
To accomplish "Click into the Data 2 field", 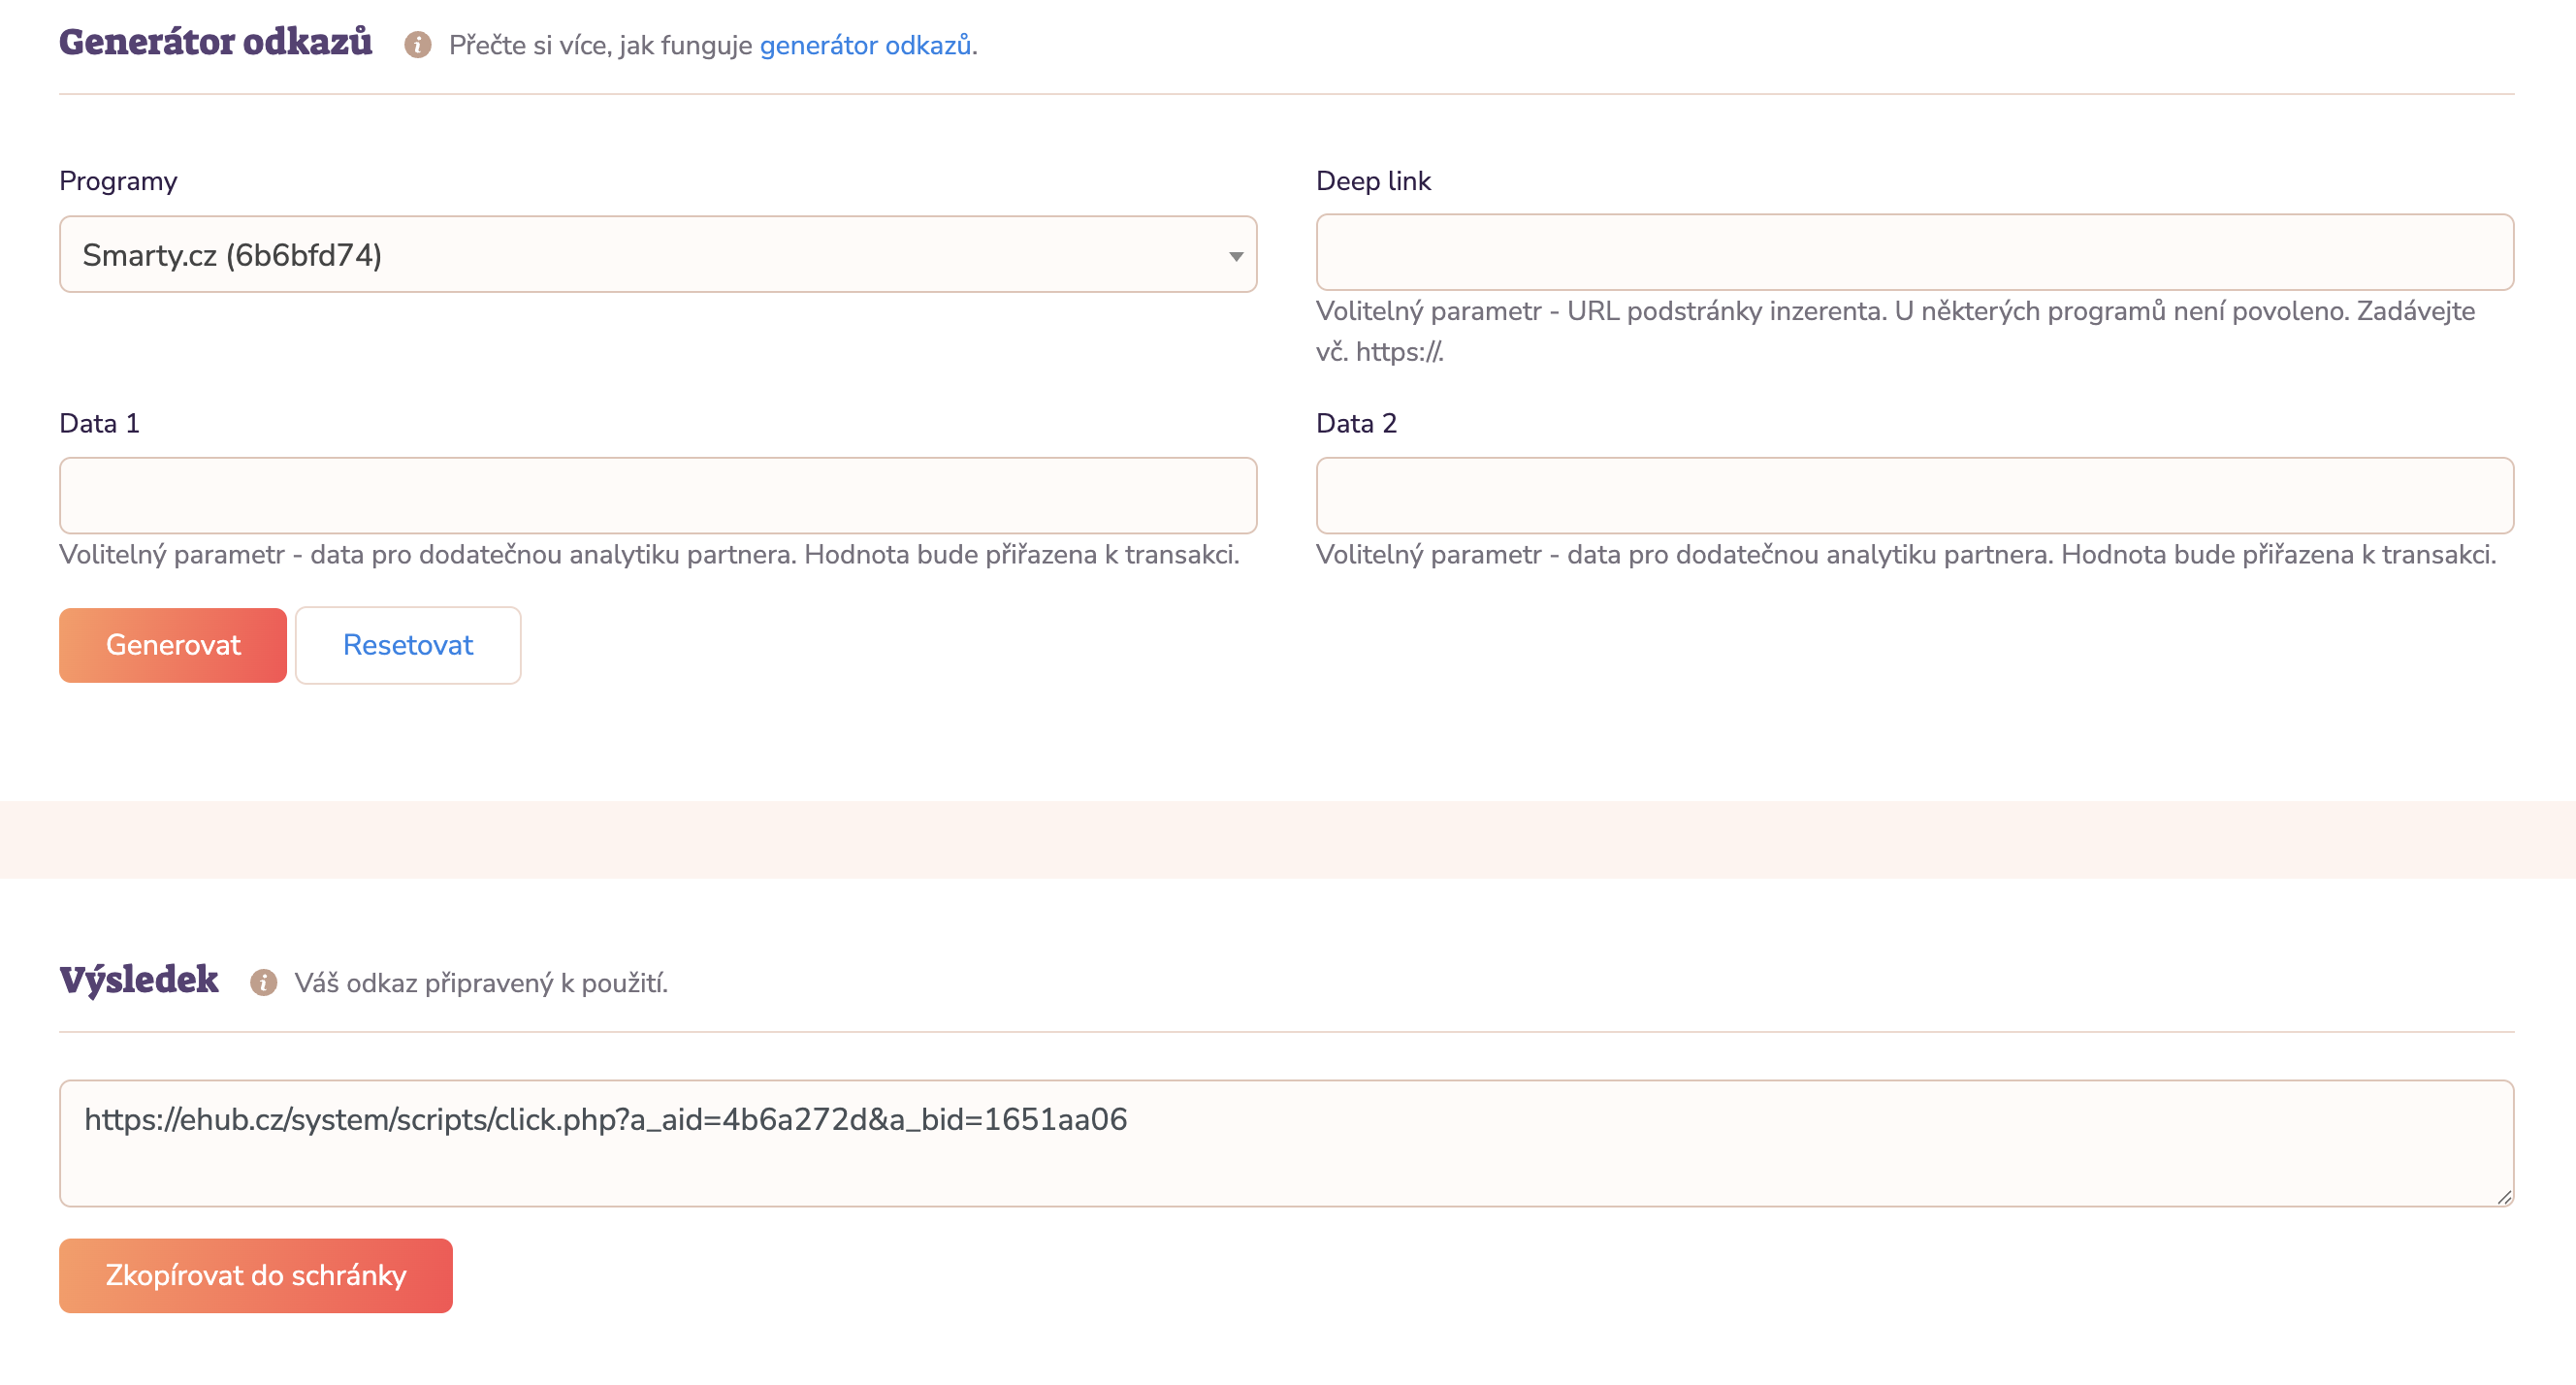I will [x=1914, y=495].
